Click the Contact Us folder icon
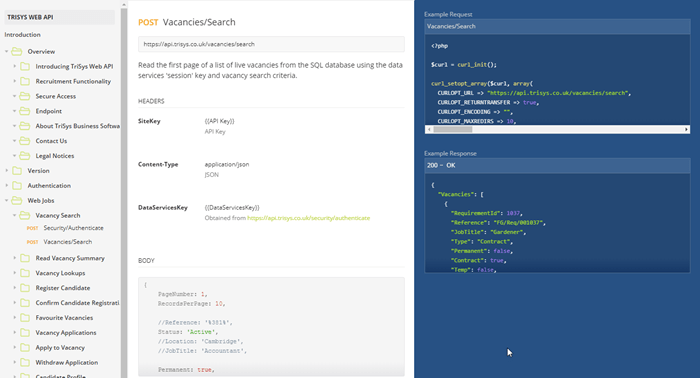The image size is (700, 378). [25, 141]
